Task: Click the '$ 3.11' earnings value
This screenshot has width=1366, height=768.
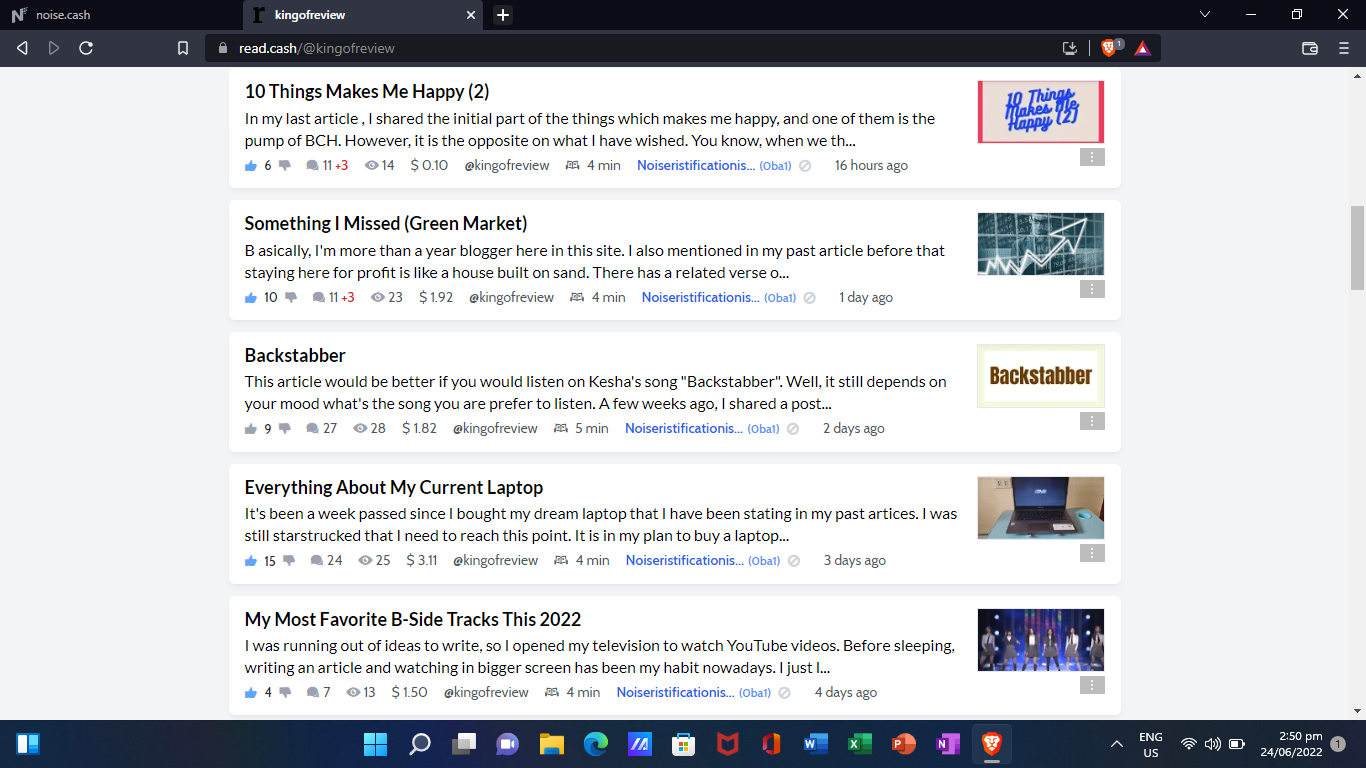Action: click(x=422, y=561)
